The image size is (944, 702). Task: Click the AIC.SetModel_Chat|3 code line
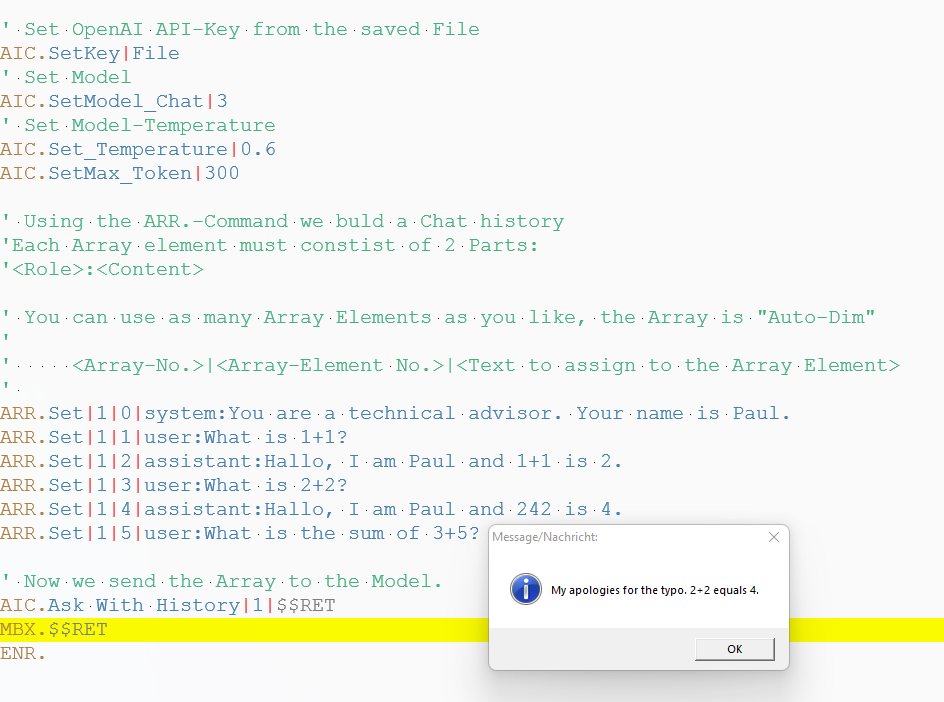pyautogui.click(x=114, y=101)
